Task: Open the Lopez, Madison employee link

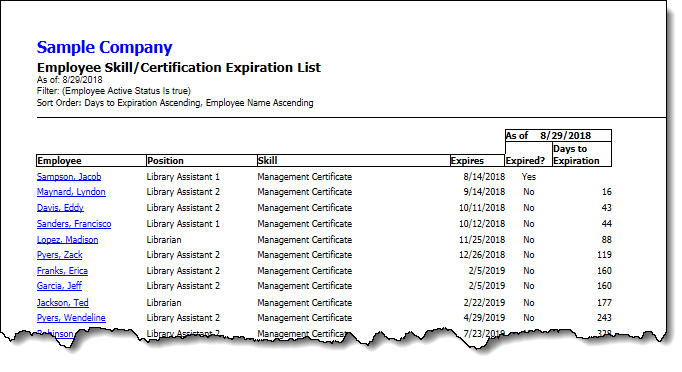Action: (67, 240)
